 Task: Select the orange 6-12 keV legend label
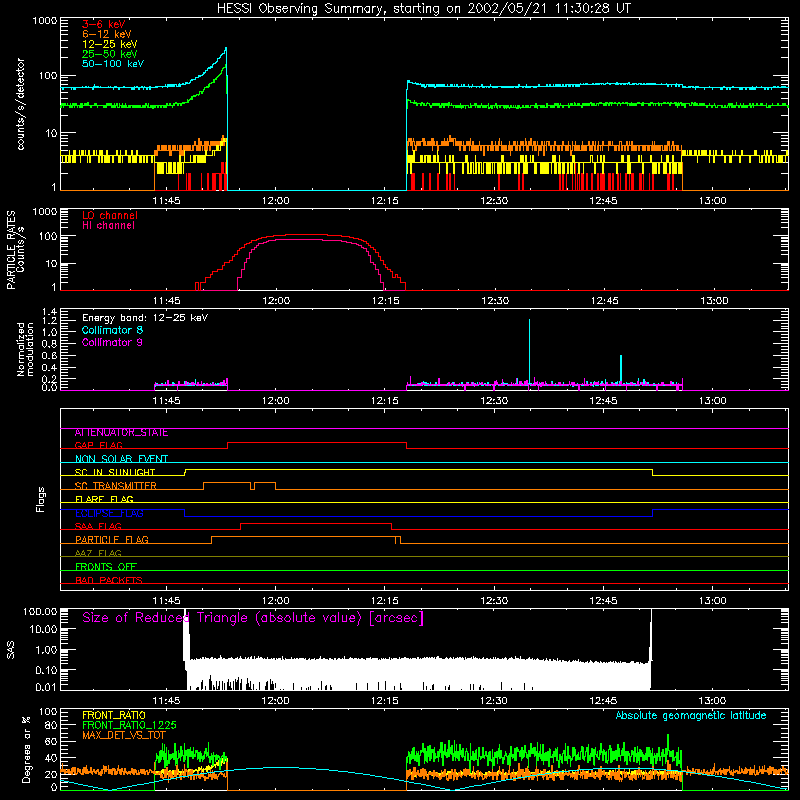tap(107, 34)
